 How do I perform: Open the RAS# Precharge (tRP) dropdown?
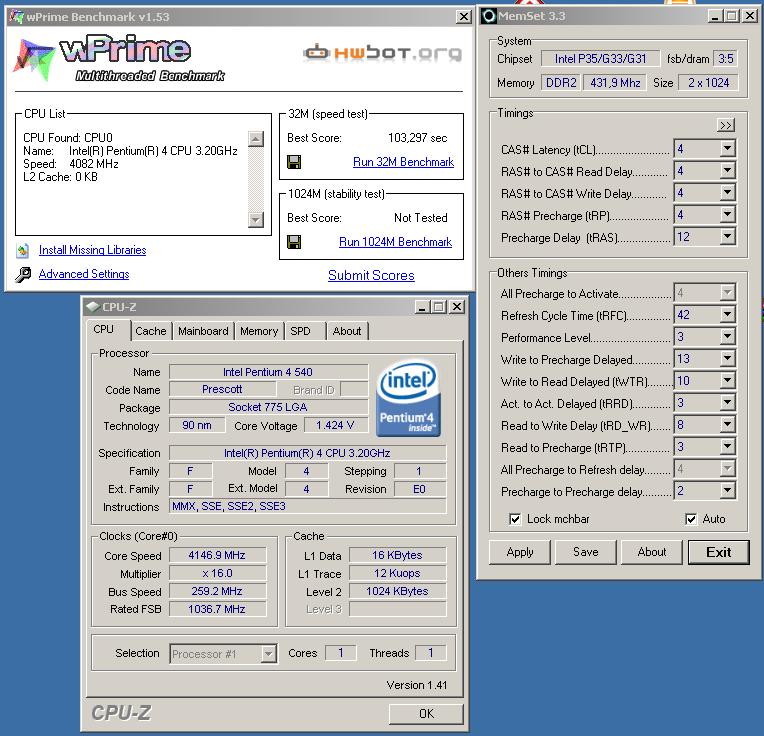[727, 214]
